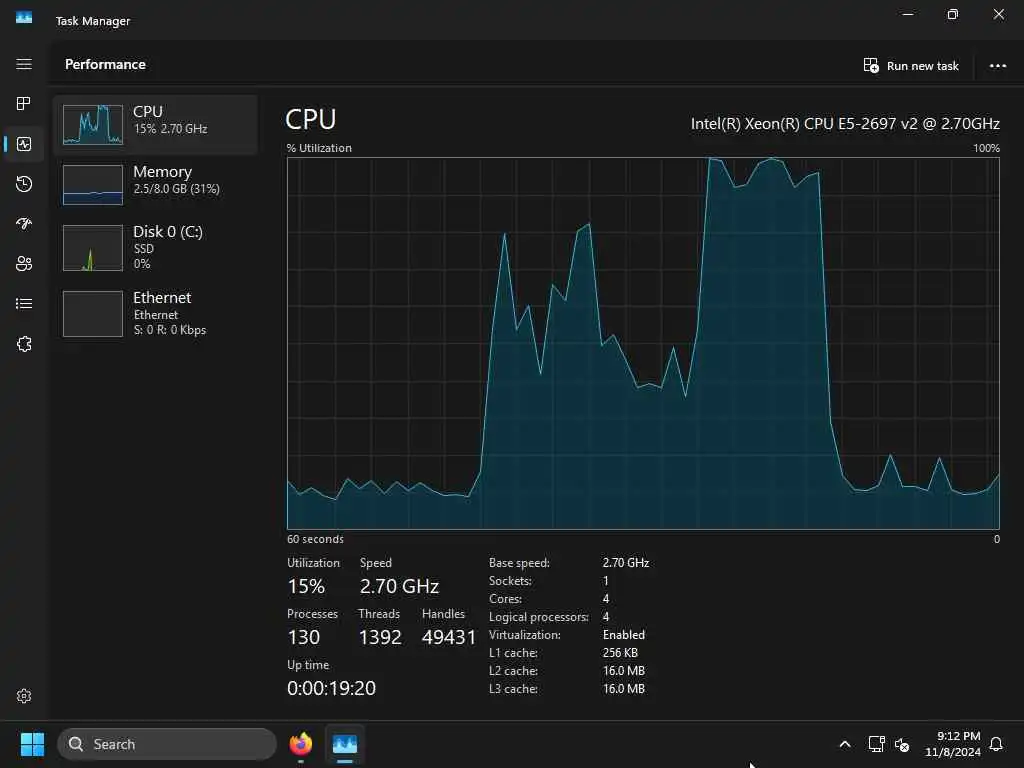
Task: Click the muted volume tray icon
Action: tap(902, 744)
